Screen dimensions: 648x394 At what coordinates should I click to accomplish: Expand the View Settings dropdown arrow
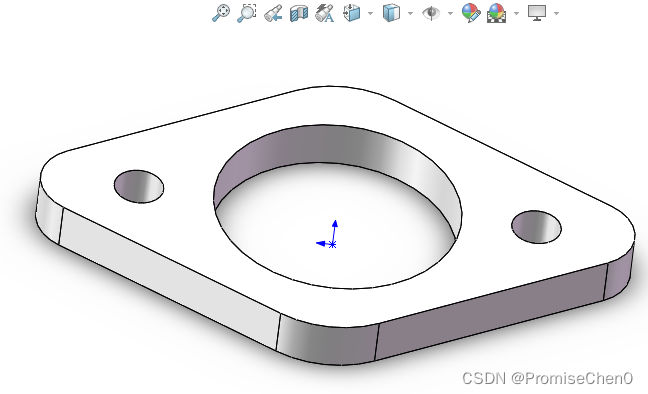point(556,13)
